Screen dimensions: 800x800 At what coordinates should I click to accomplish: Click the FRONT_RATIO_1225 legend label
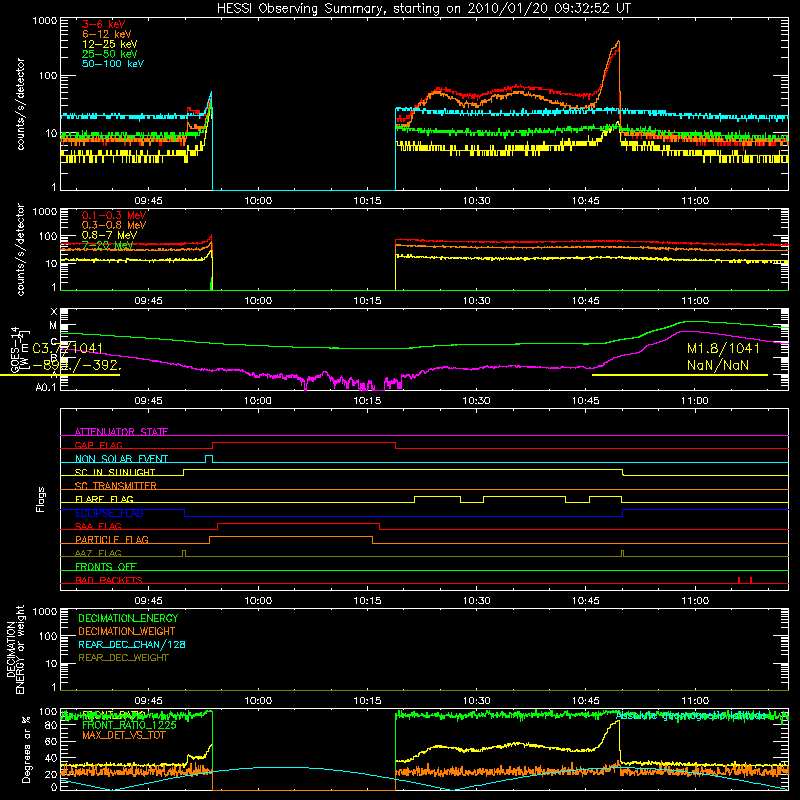point(129,725)
